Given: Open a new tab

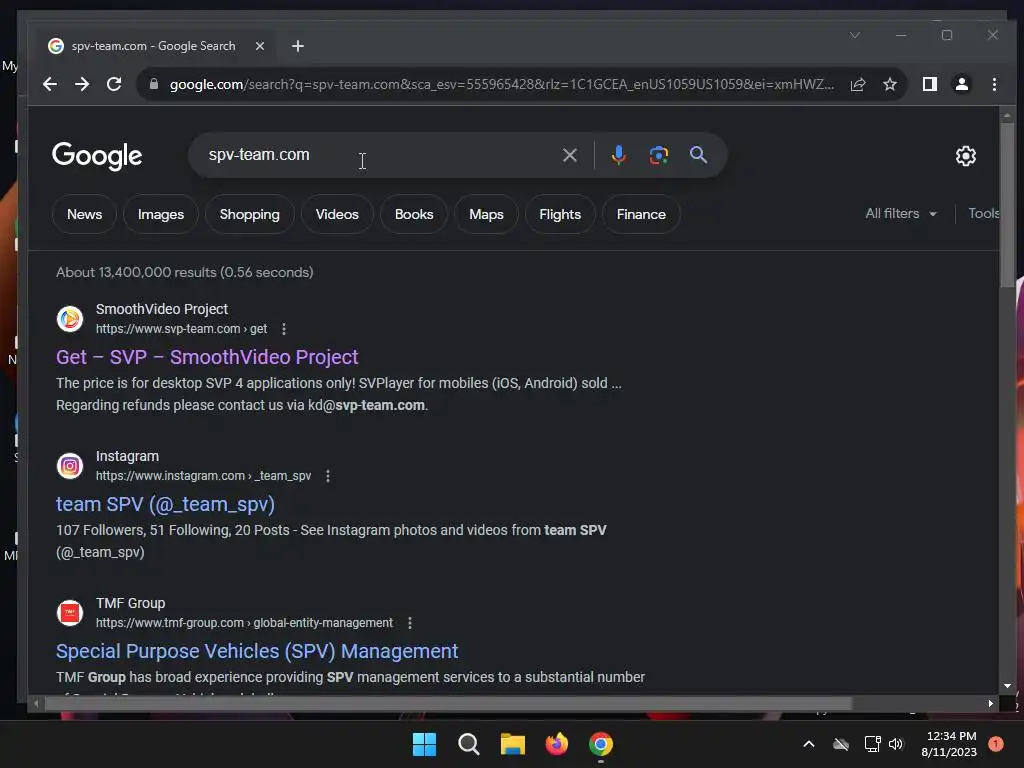Looking at the screenshot, I should 298,46.
